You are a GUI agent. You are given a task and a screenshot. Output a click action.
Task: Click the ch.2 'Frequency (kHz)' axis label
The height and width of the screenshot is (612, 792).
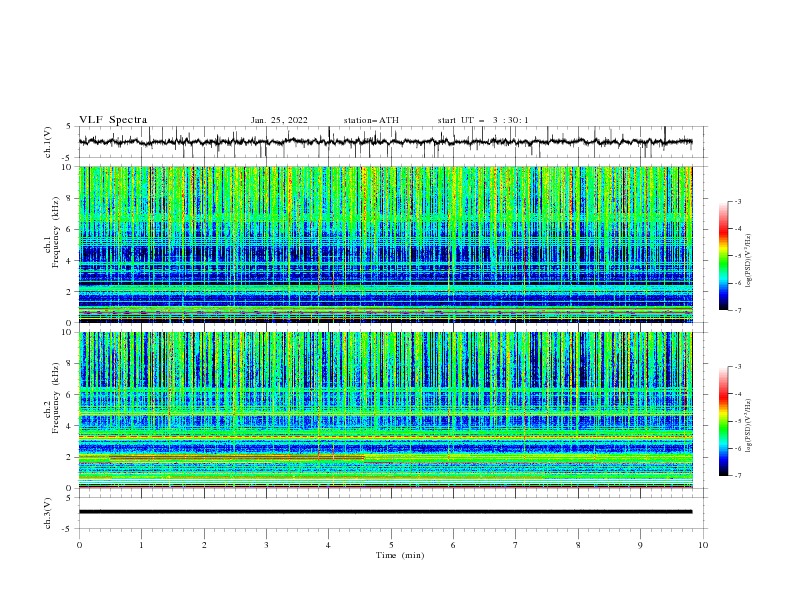tap(56, 398)
